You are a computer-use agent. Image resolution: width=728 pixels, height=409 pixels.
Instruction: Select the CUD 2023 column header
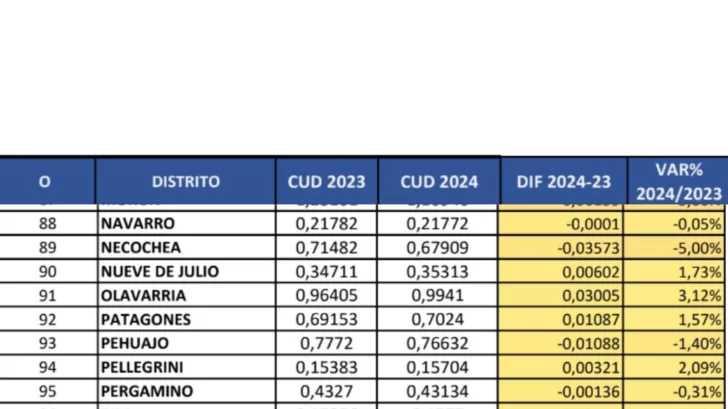click(x=326, y=182)
